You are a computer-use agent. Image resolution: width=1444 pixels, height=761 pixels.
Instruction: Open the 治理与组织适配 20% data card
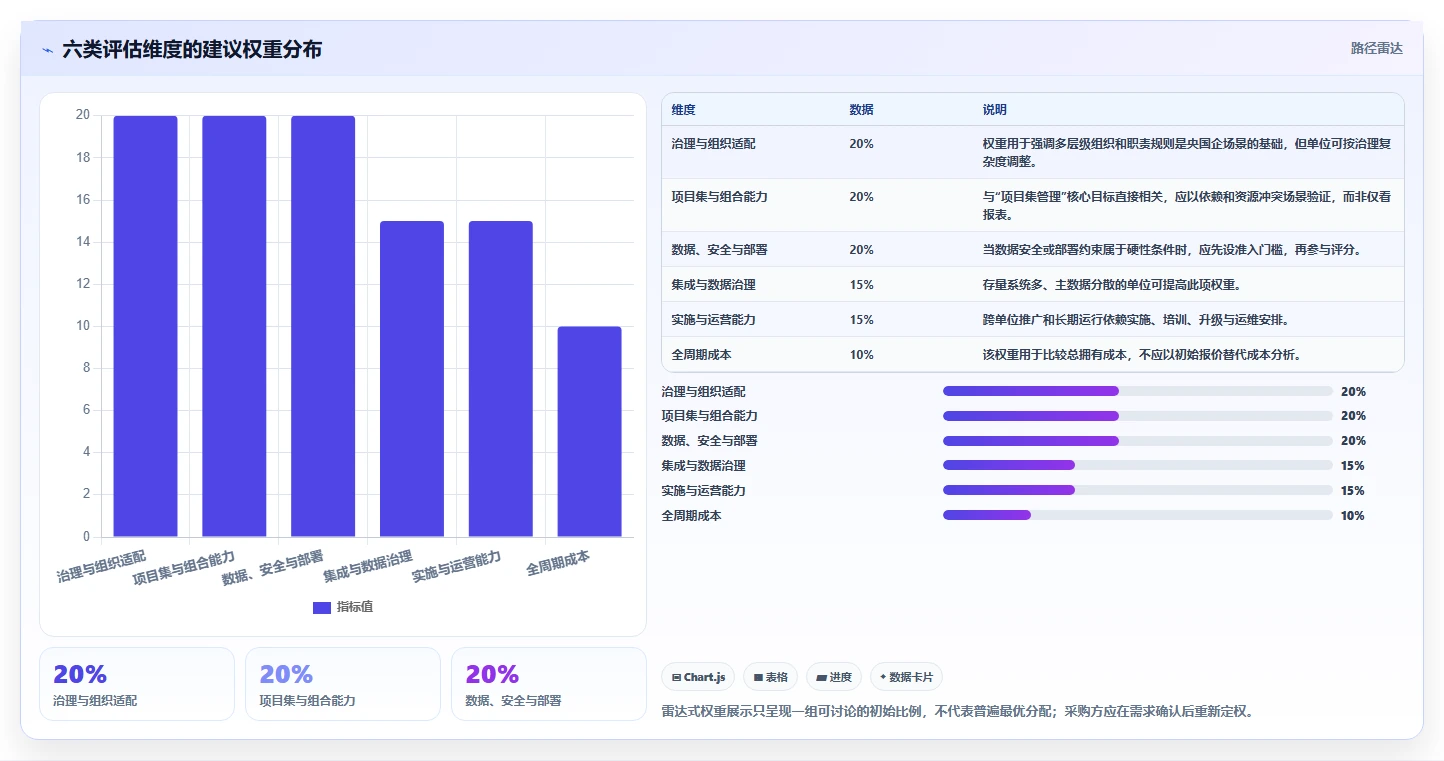point(137,684)
